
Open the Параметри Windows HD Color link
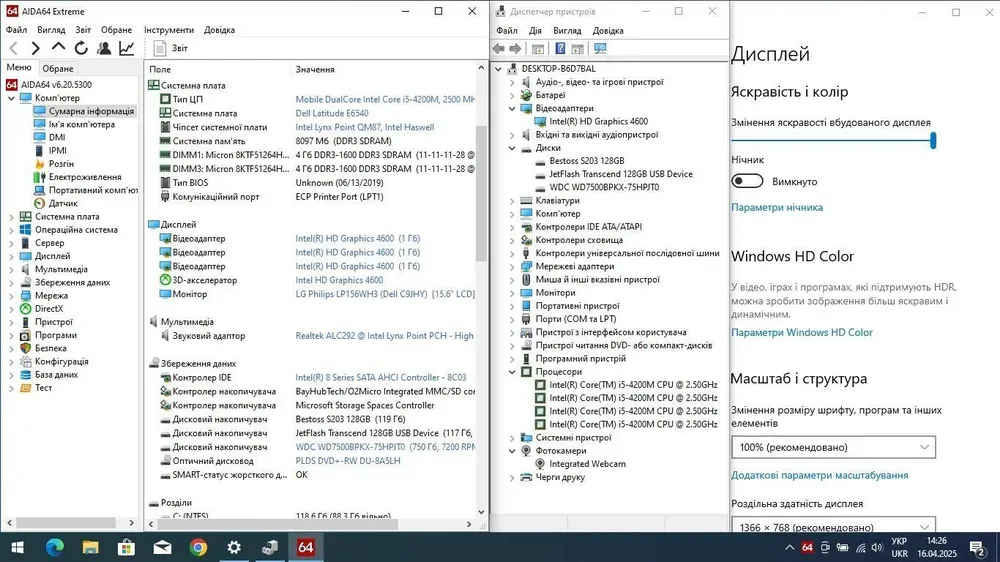[801, 332]
